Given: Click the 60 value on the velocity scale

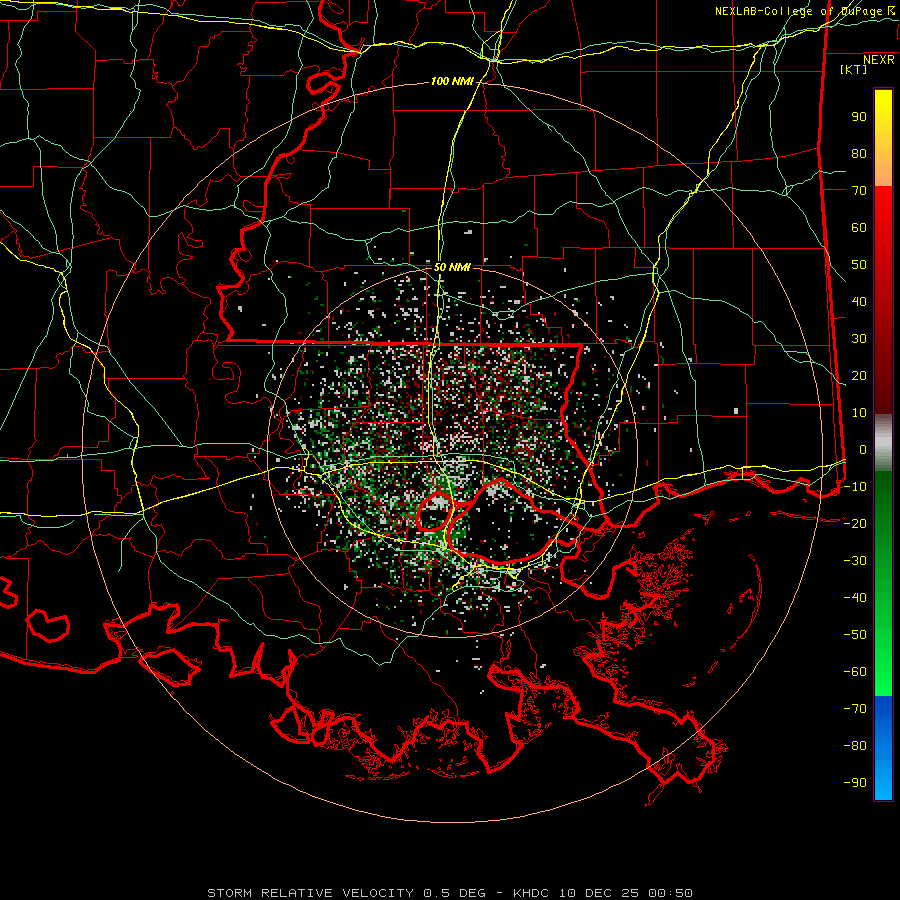Looking at the screenshot, I should click(859, 227).
